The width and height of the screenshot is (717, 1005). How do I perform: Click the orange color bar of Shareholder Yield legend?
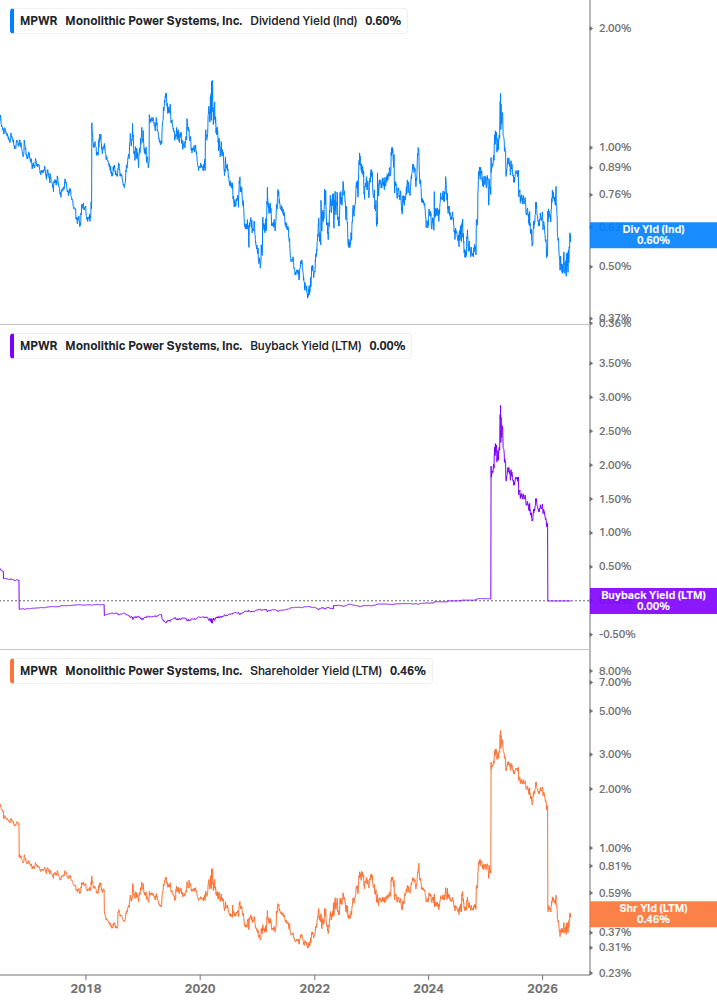(x=12, y=671)
